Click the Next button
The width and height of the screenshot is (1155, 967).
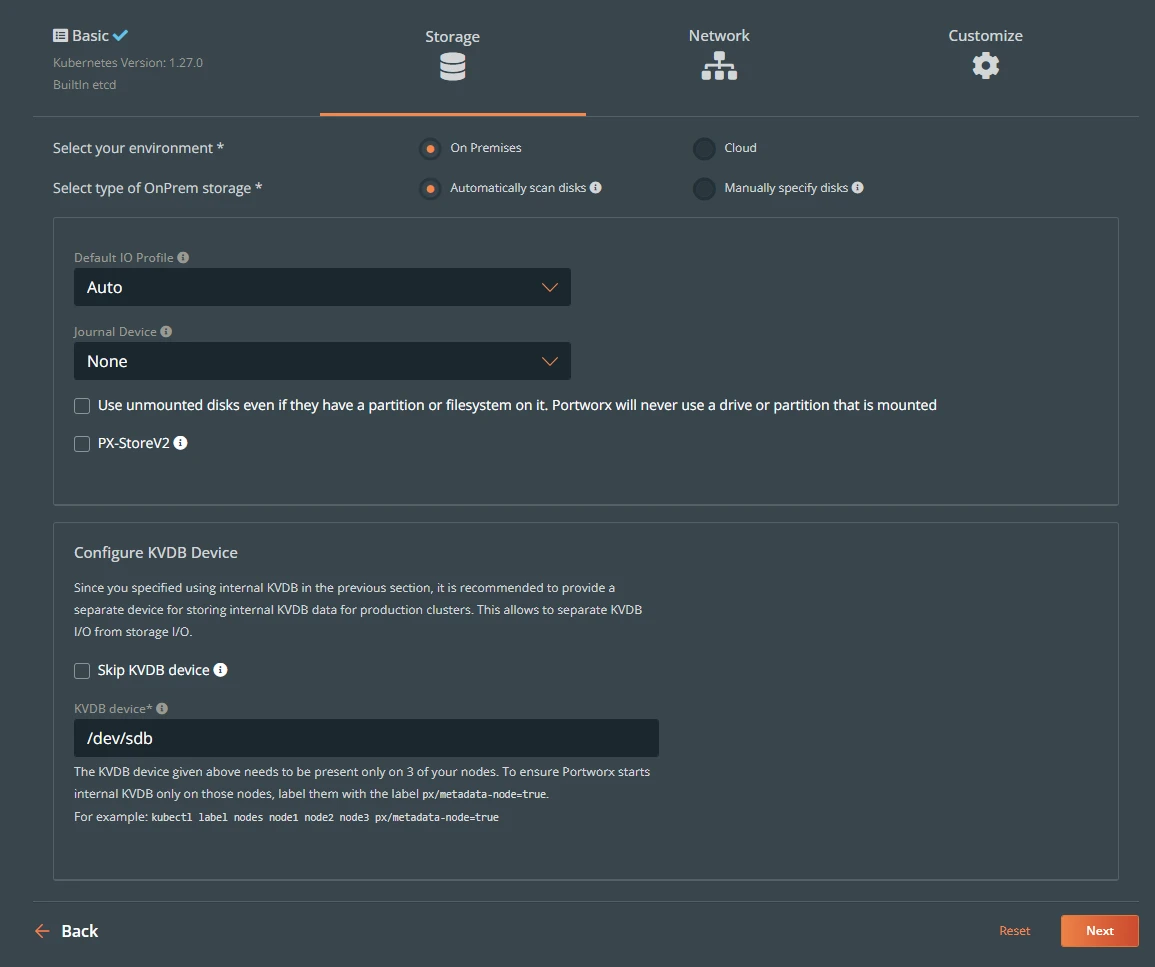tap(1099, 931)
